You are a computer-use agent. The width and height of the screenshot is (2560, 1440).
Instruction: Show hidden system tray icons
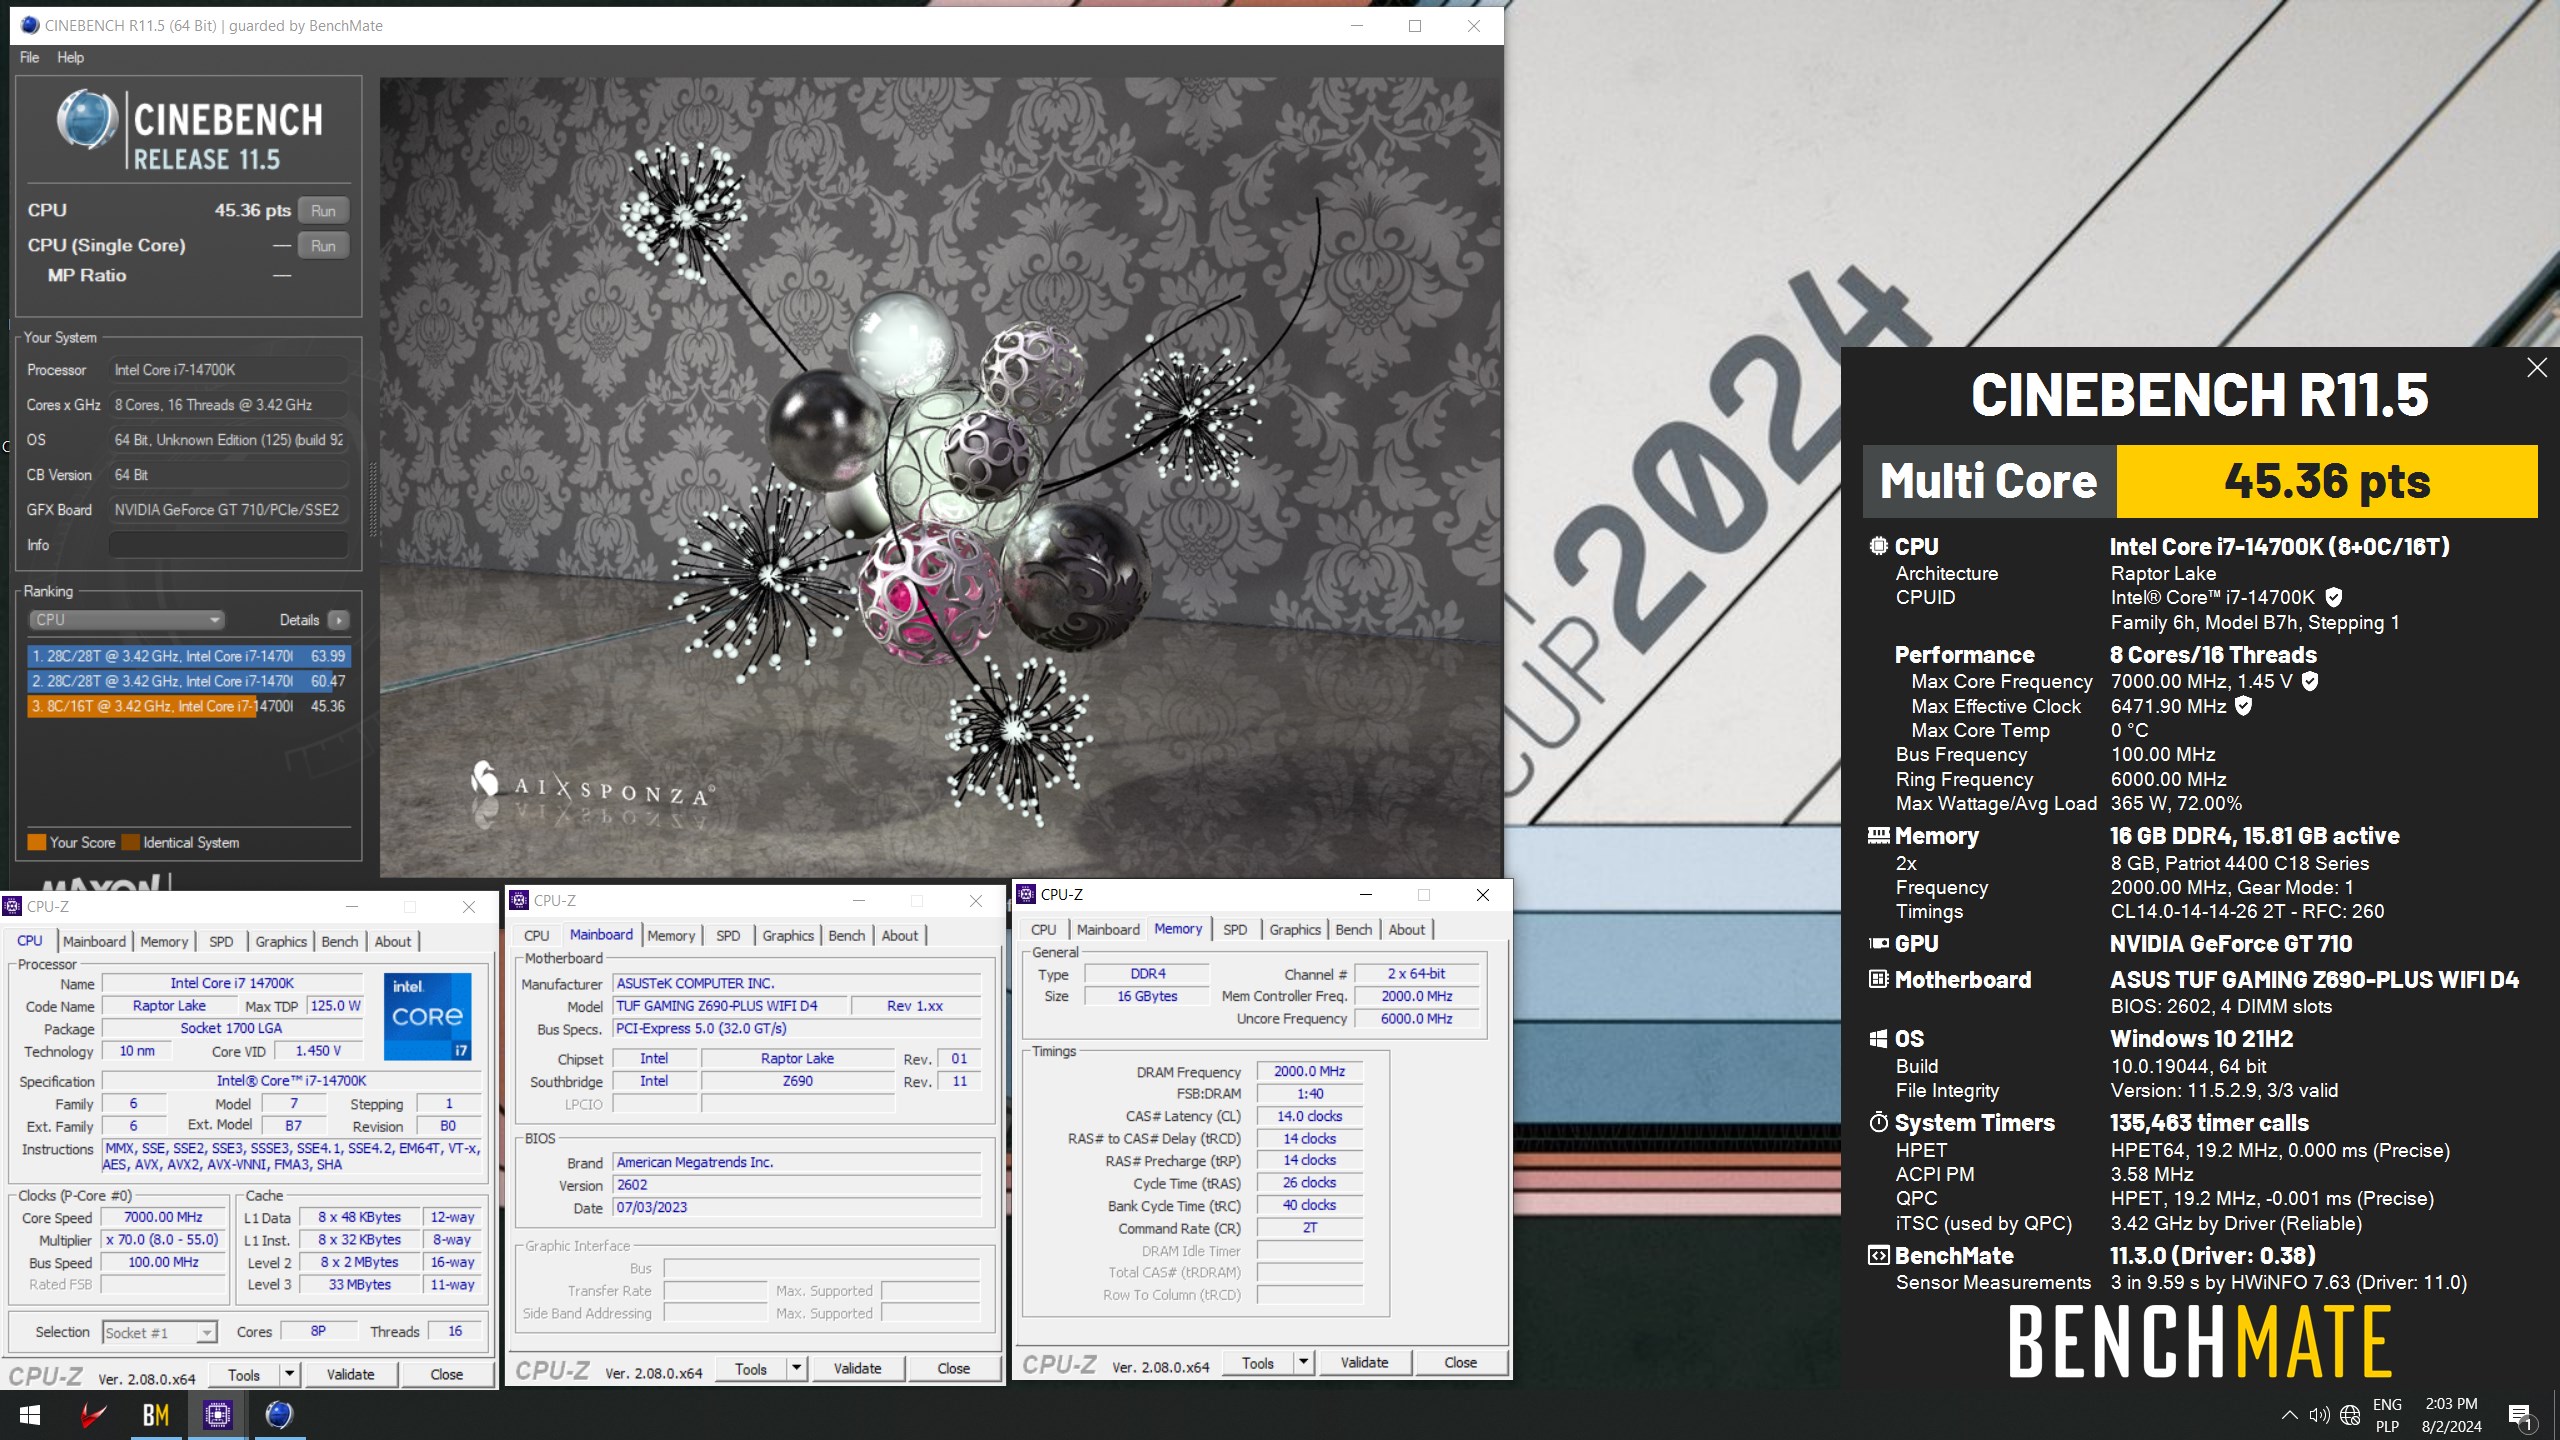(2288, 1415)
